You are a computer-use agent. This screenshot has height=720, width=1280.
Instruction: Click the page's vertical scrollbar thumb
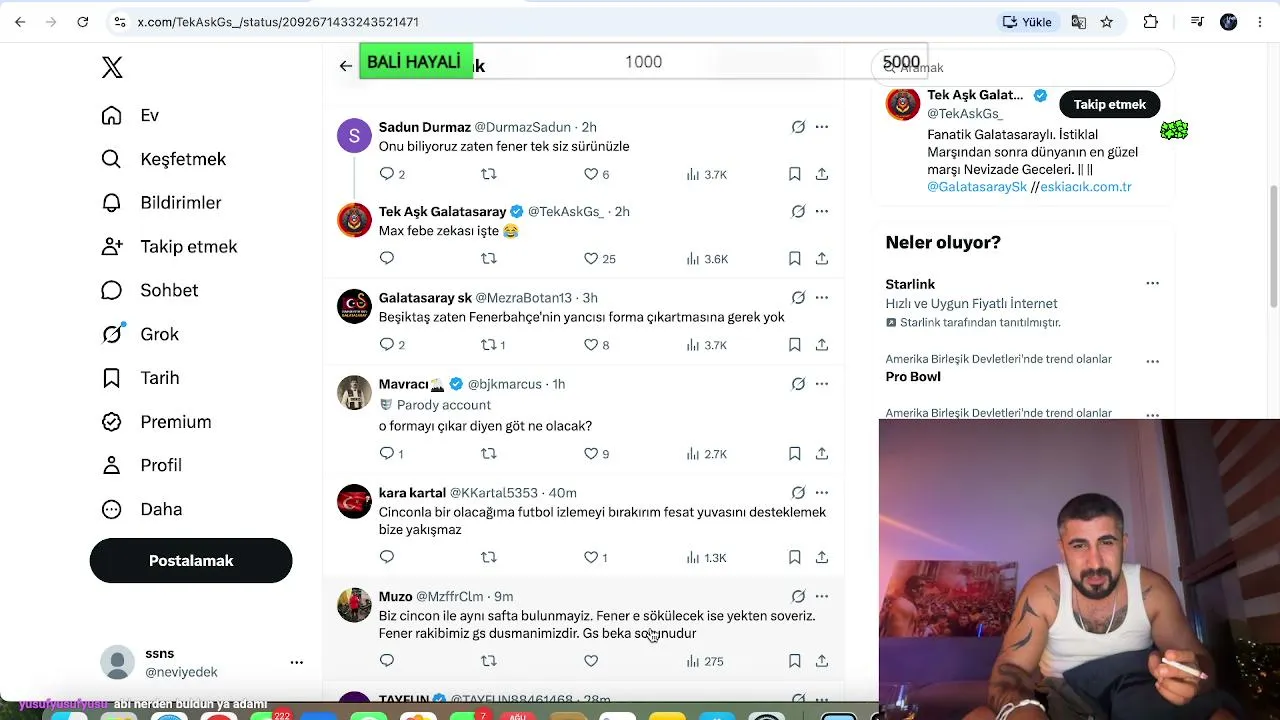pyautogui.click(x=1273, y=247)
